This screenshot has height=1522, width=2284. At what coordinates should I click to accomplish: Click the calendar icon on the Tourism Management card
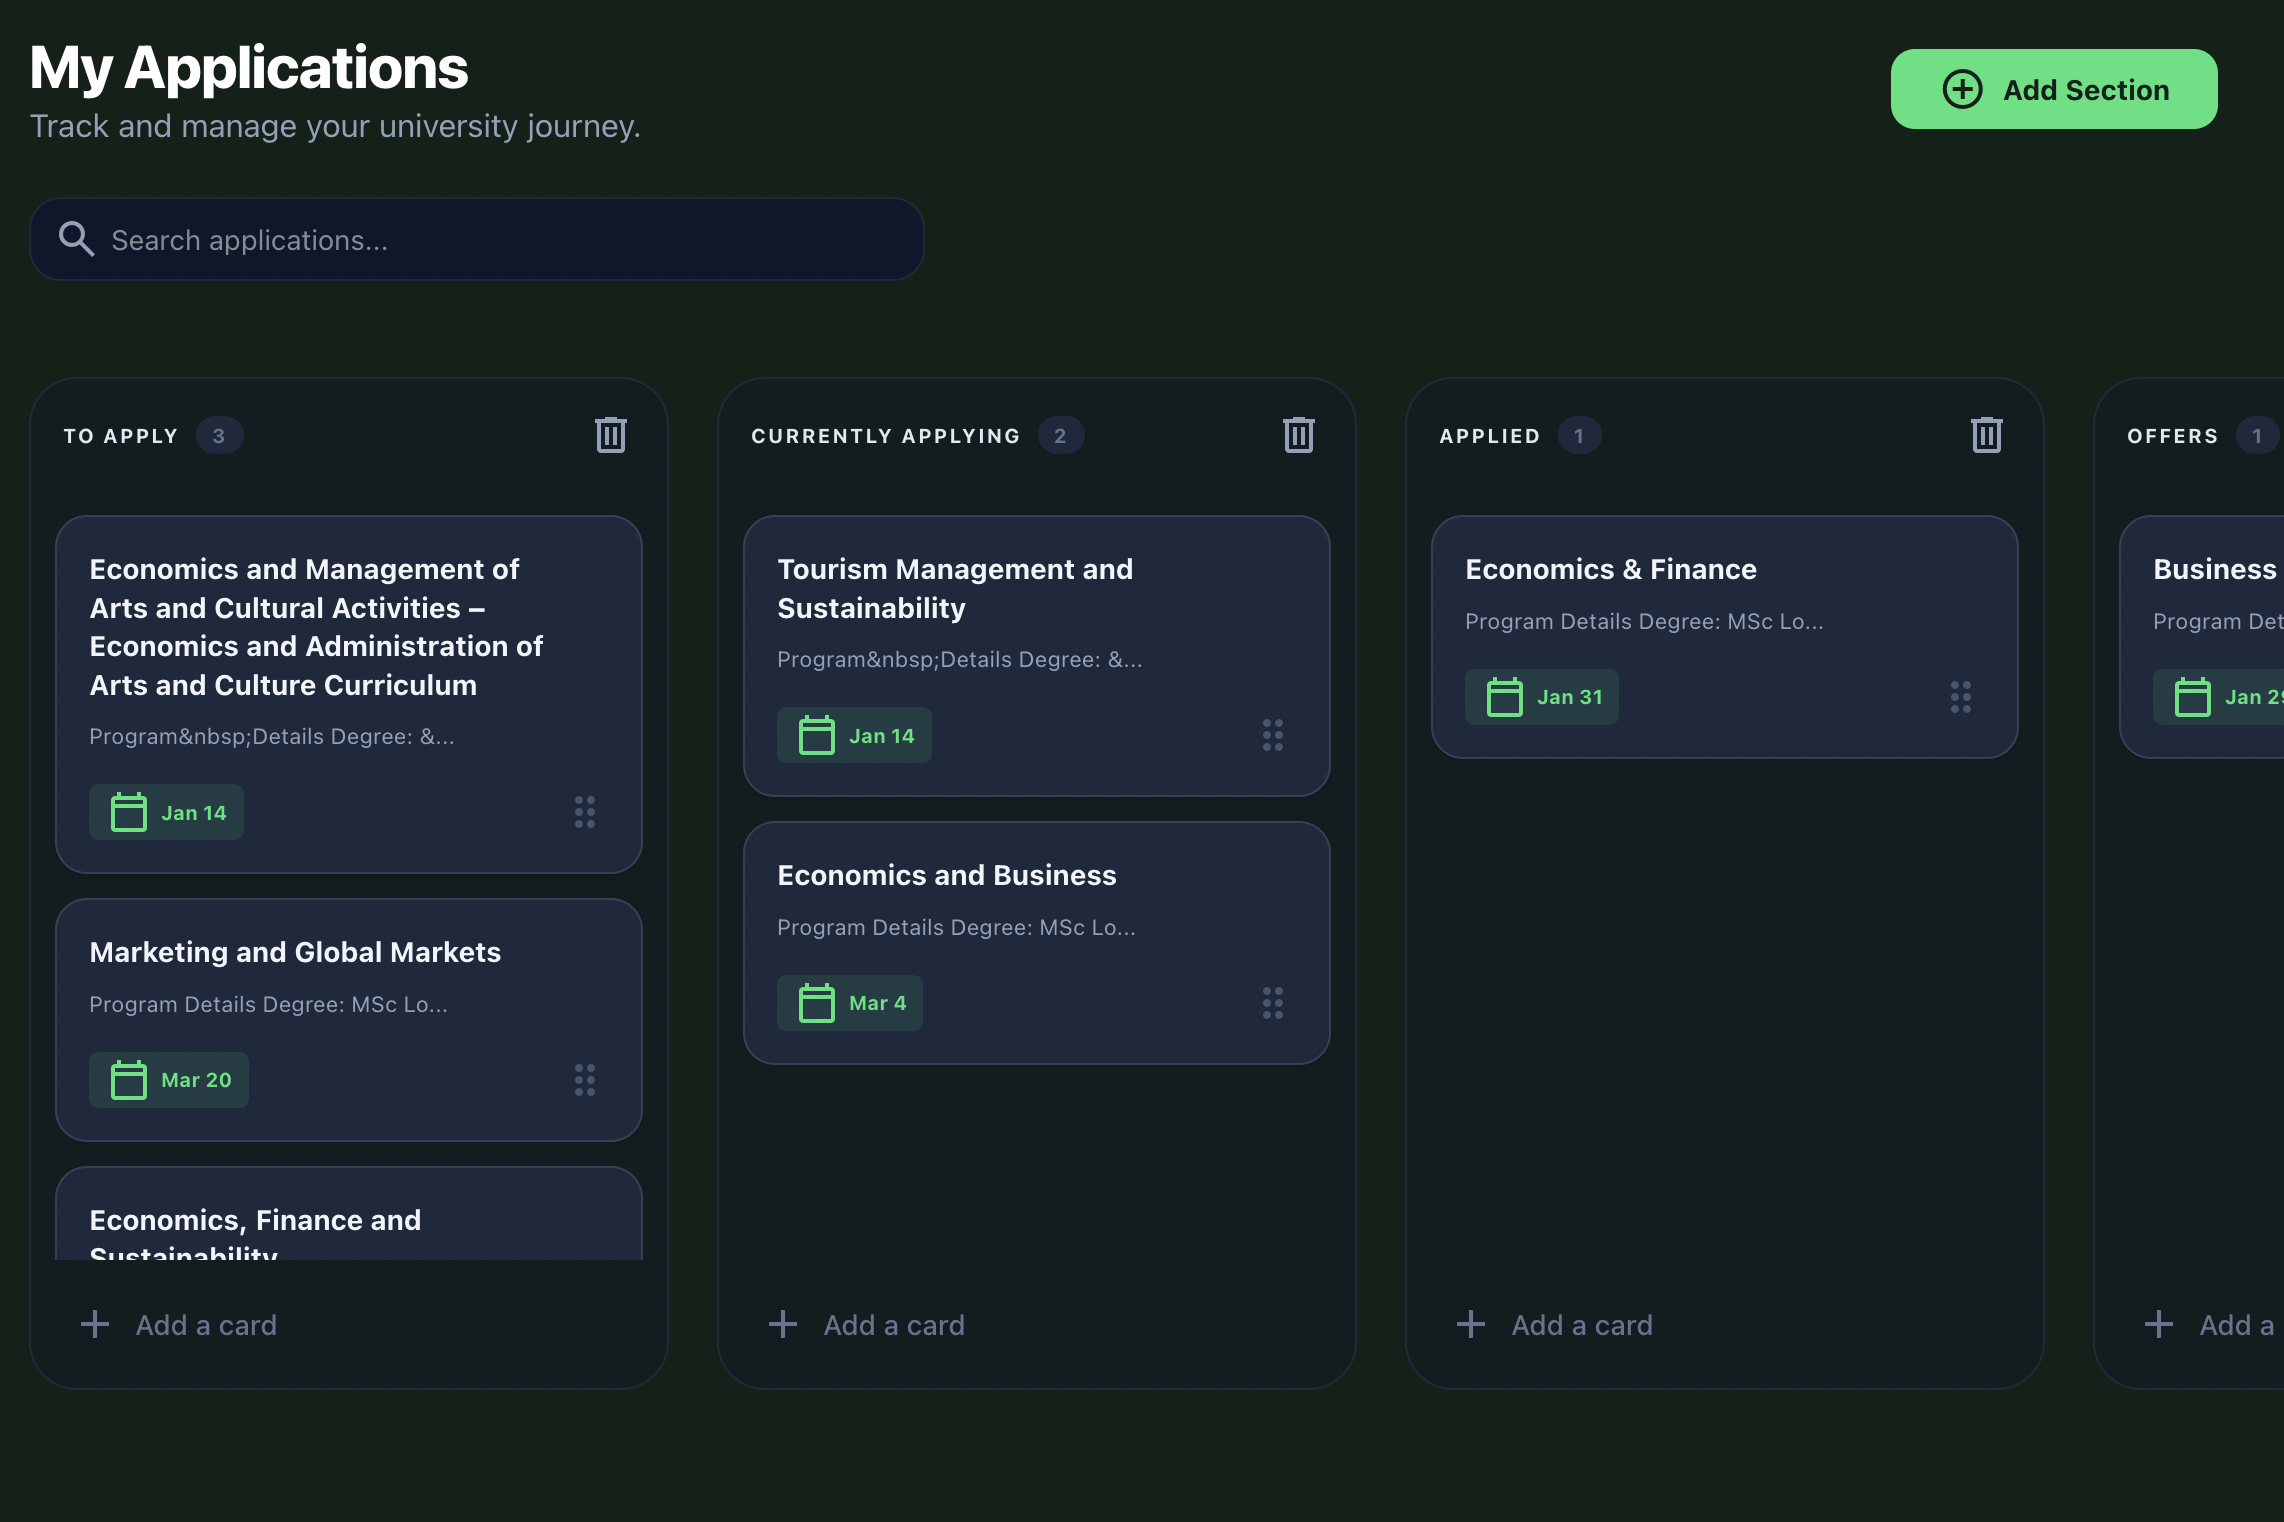pyautogui.click(x=815, y=735)
